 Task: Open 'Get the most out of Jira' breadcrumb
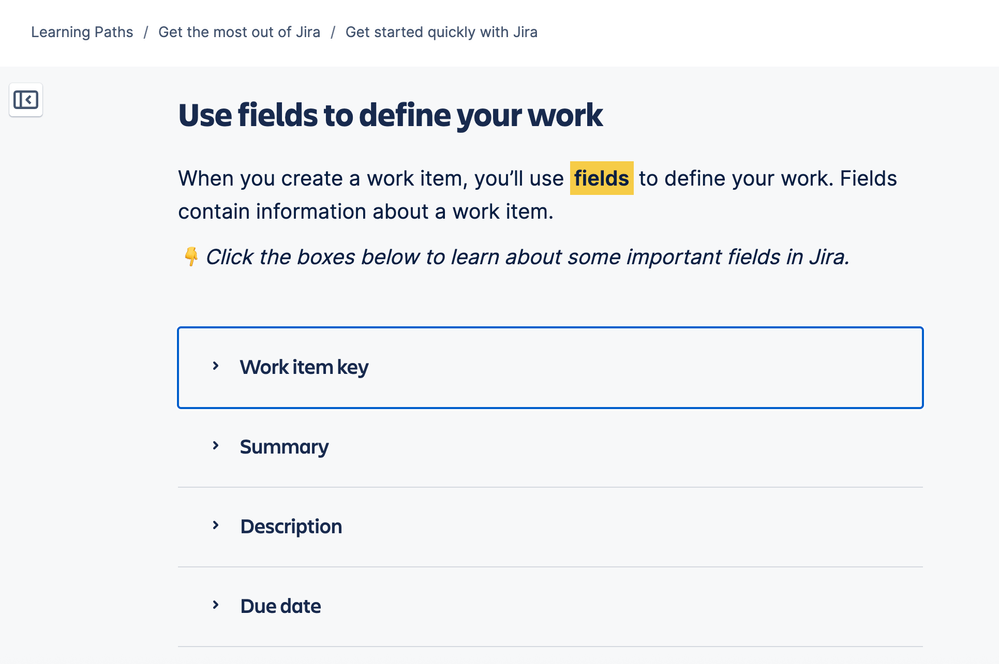(x=239, y=32)
